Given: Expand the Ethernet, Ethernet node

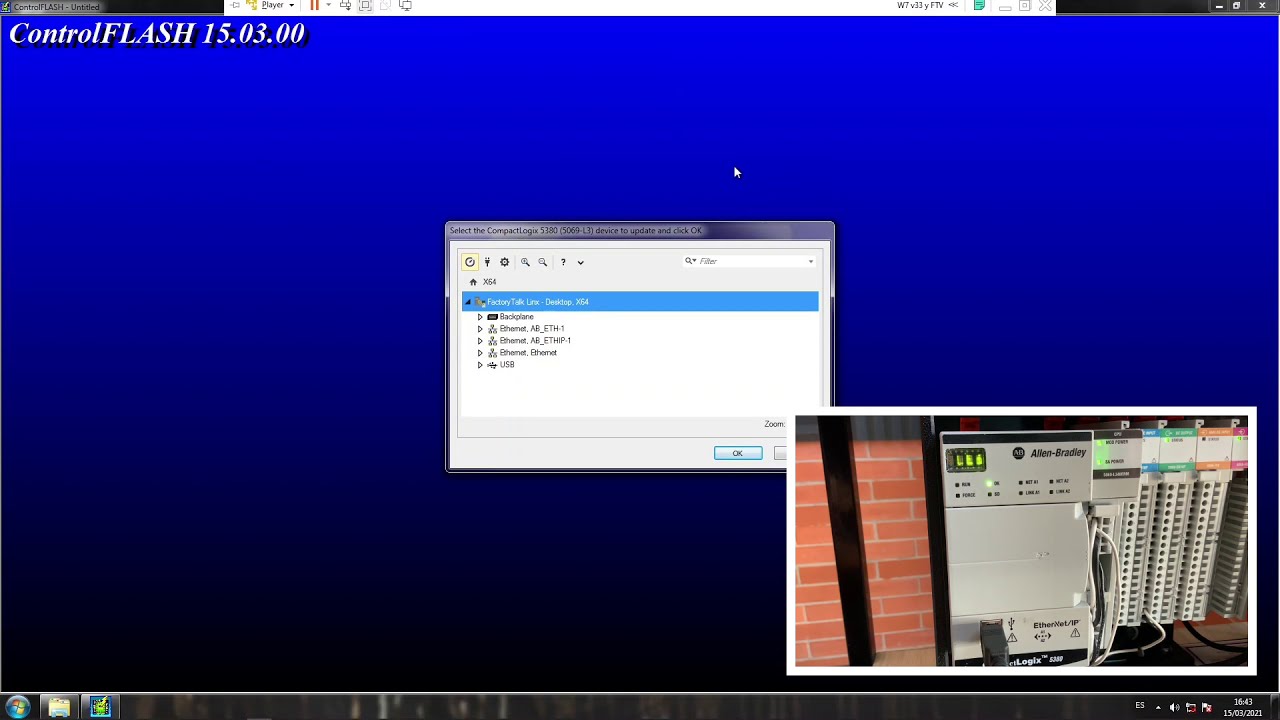Looking at the screenshot, I should [x=480, y=353].
